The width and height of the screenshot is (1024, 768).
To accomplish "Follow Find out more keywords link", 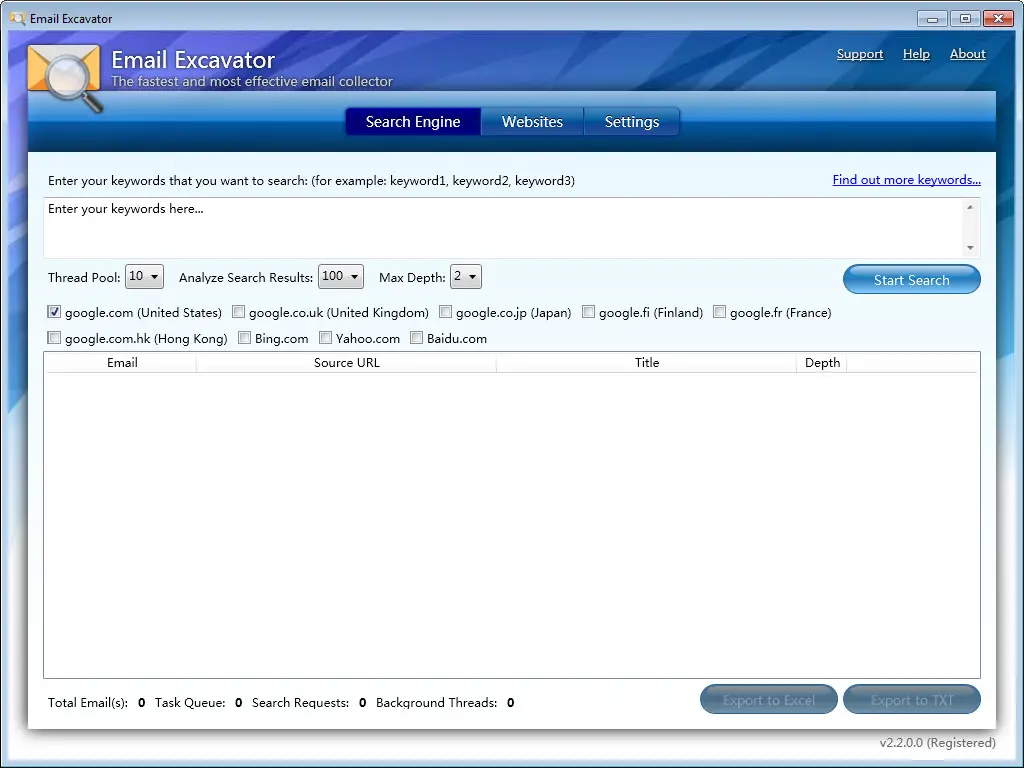I will [x=906, y=180].
